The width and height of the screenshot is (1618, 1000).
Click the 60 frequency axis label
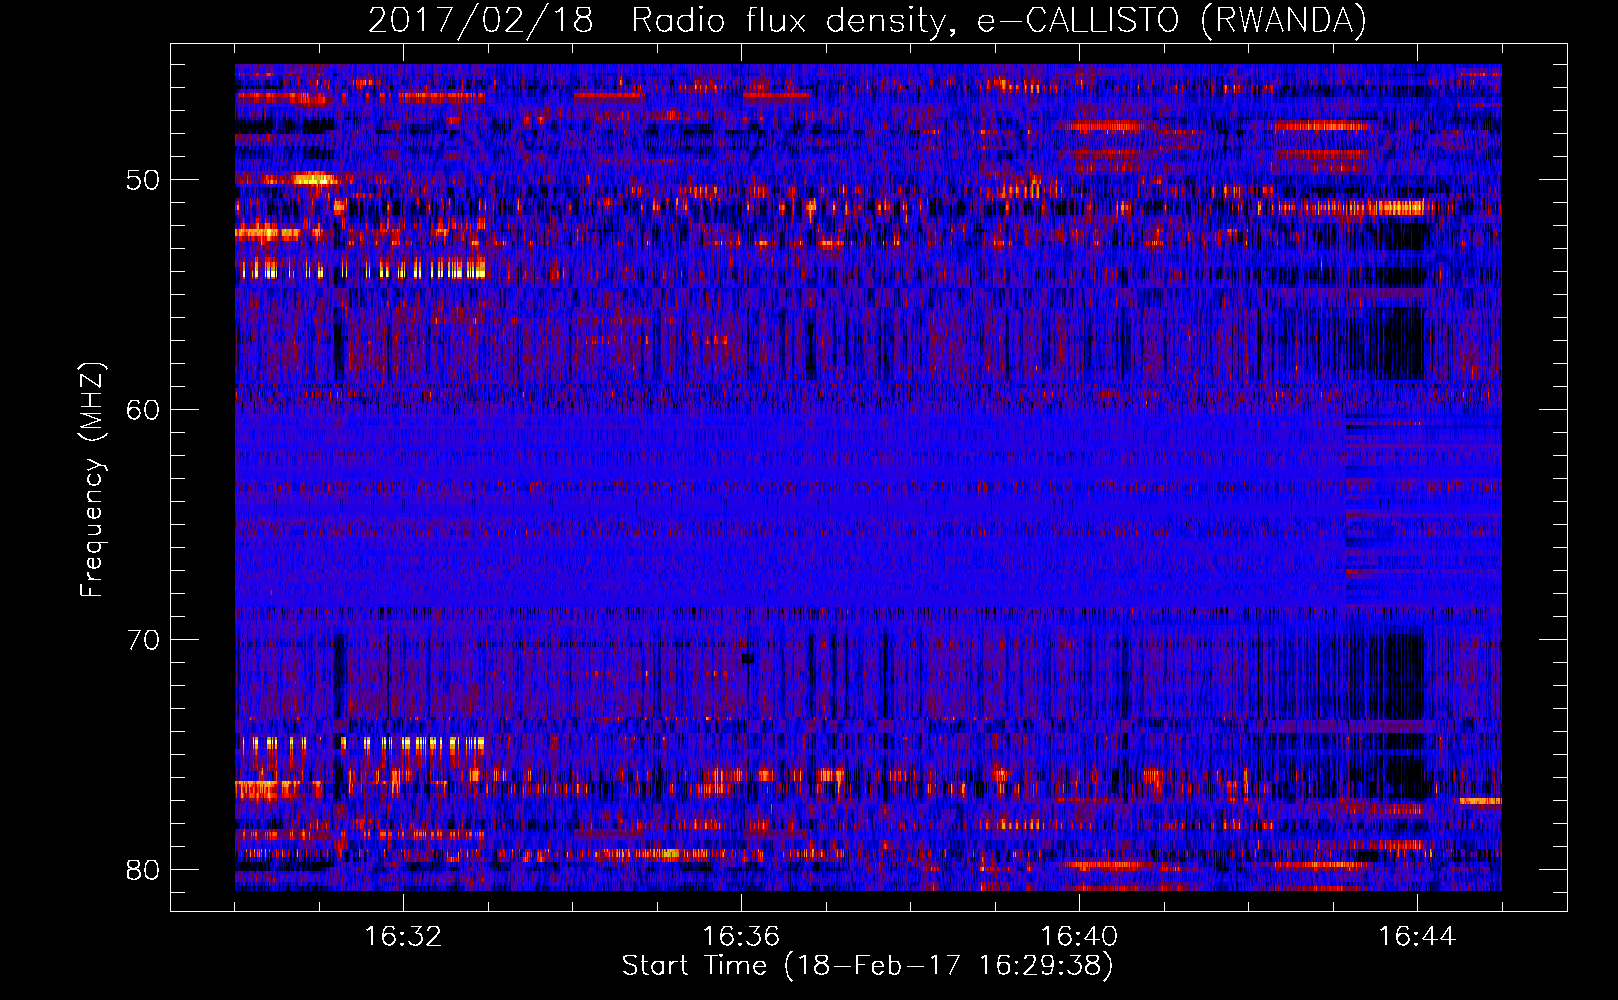tap(143, 410)
